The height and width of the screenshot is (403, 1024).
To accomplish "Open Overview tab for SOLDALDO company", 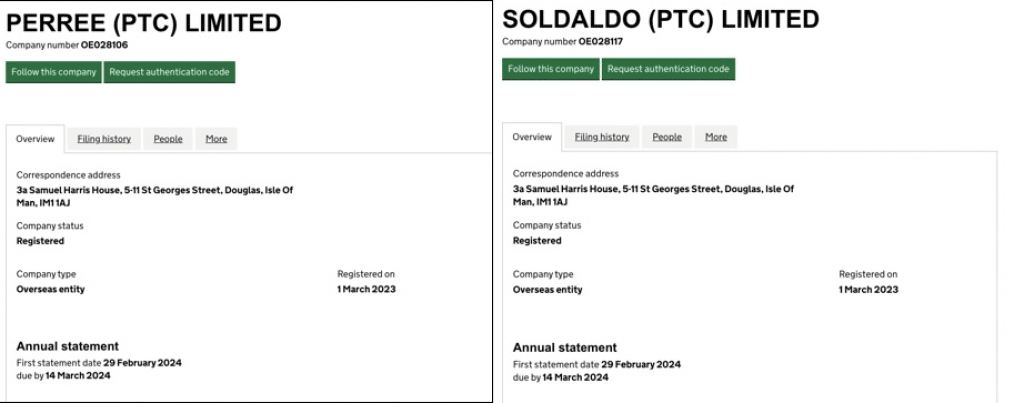I will click(x=532, y=137).
